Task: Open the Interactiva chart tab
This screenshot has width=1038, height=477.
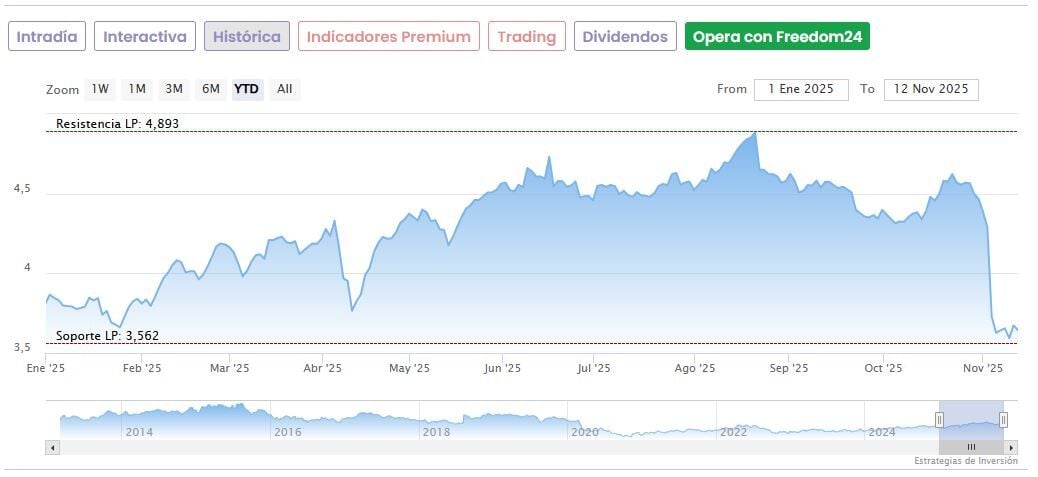Action: (145, 37)
